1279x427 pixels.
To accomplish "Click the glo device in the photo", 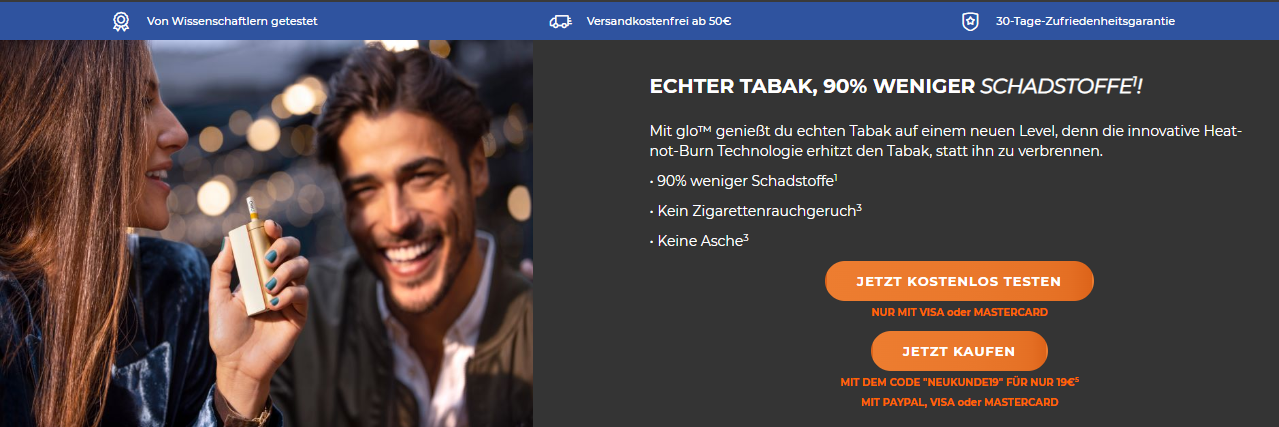I will (x=252, y=256).
